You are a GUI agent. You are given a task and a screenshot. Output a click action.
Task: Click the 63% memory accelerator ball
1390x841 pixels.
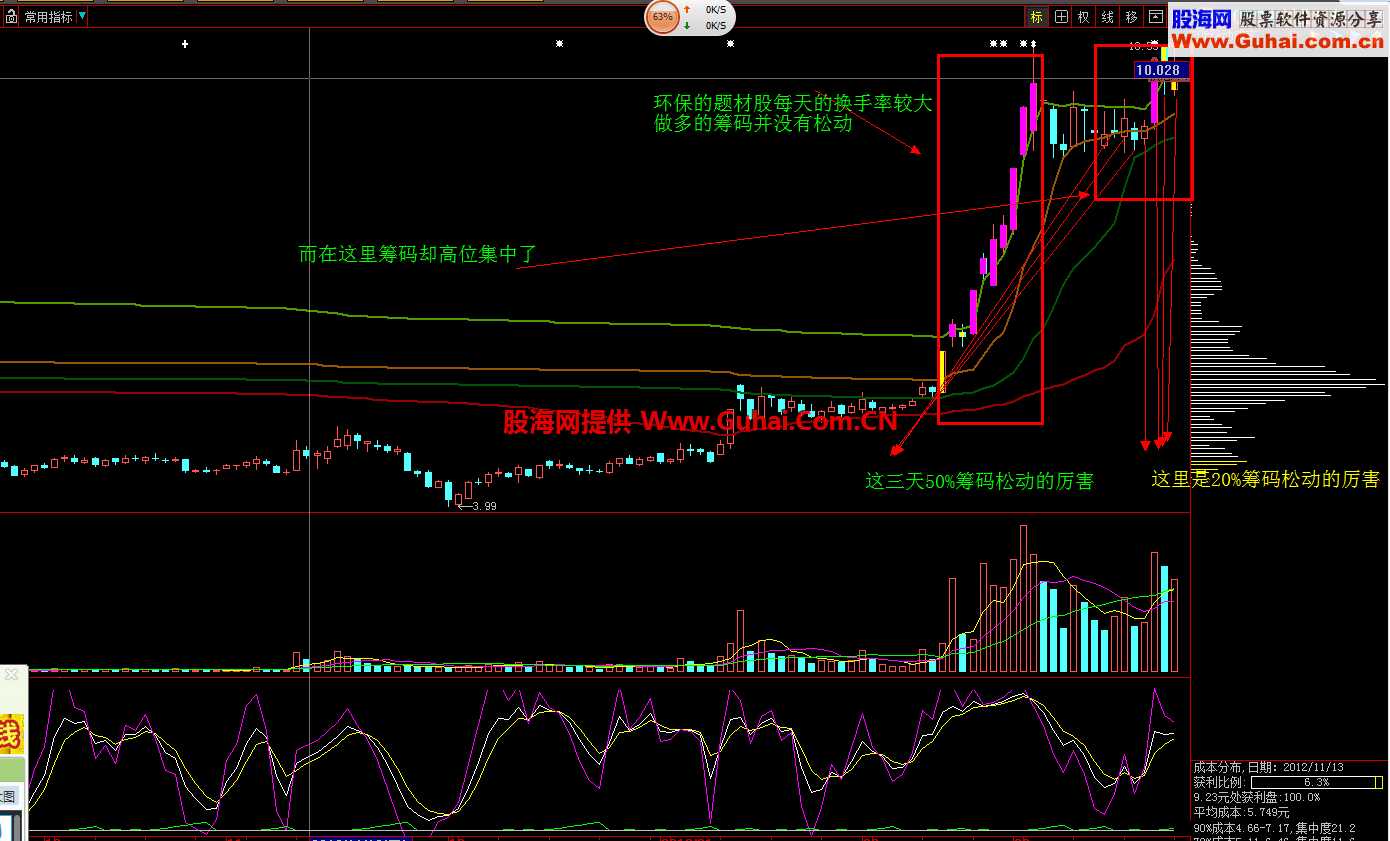pyautogui.click(x=662, y=17)
